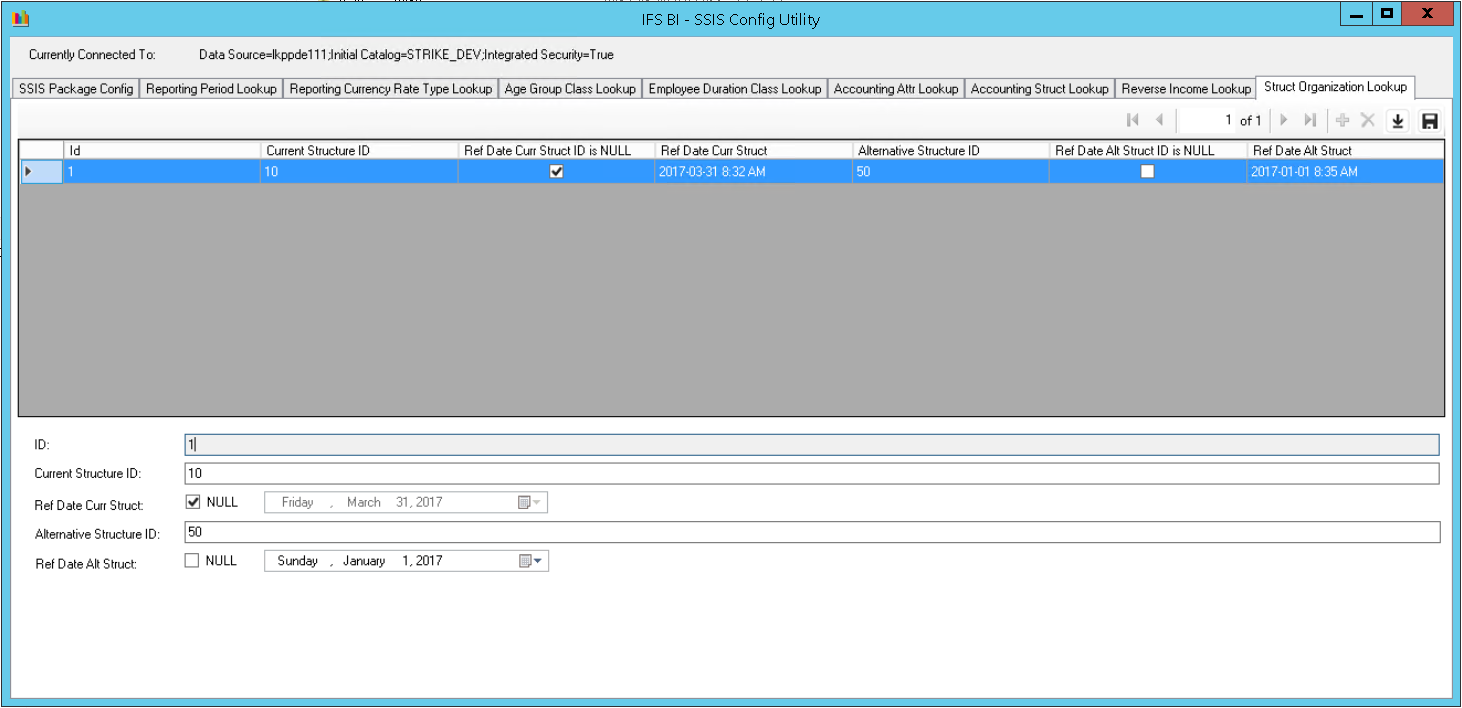Click the Ref Date Alt Struct column header
The height and width of the screenshot is (708, 1462).
pos(1344,150)
